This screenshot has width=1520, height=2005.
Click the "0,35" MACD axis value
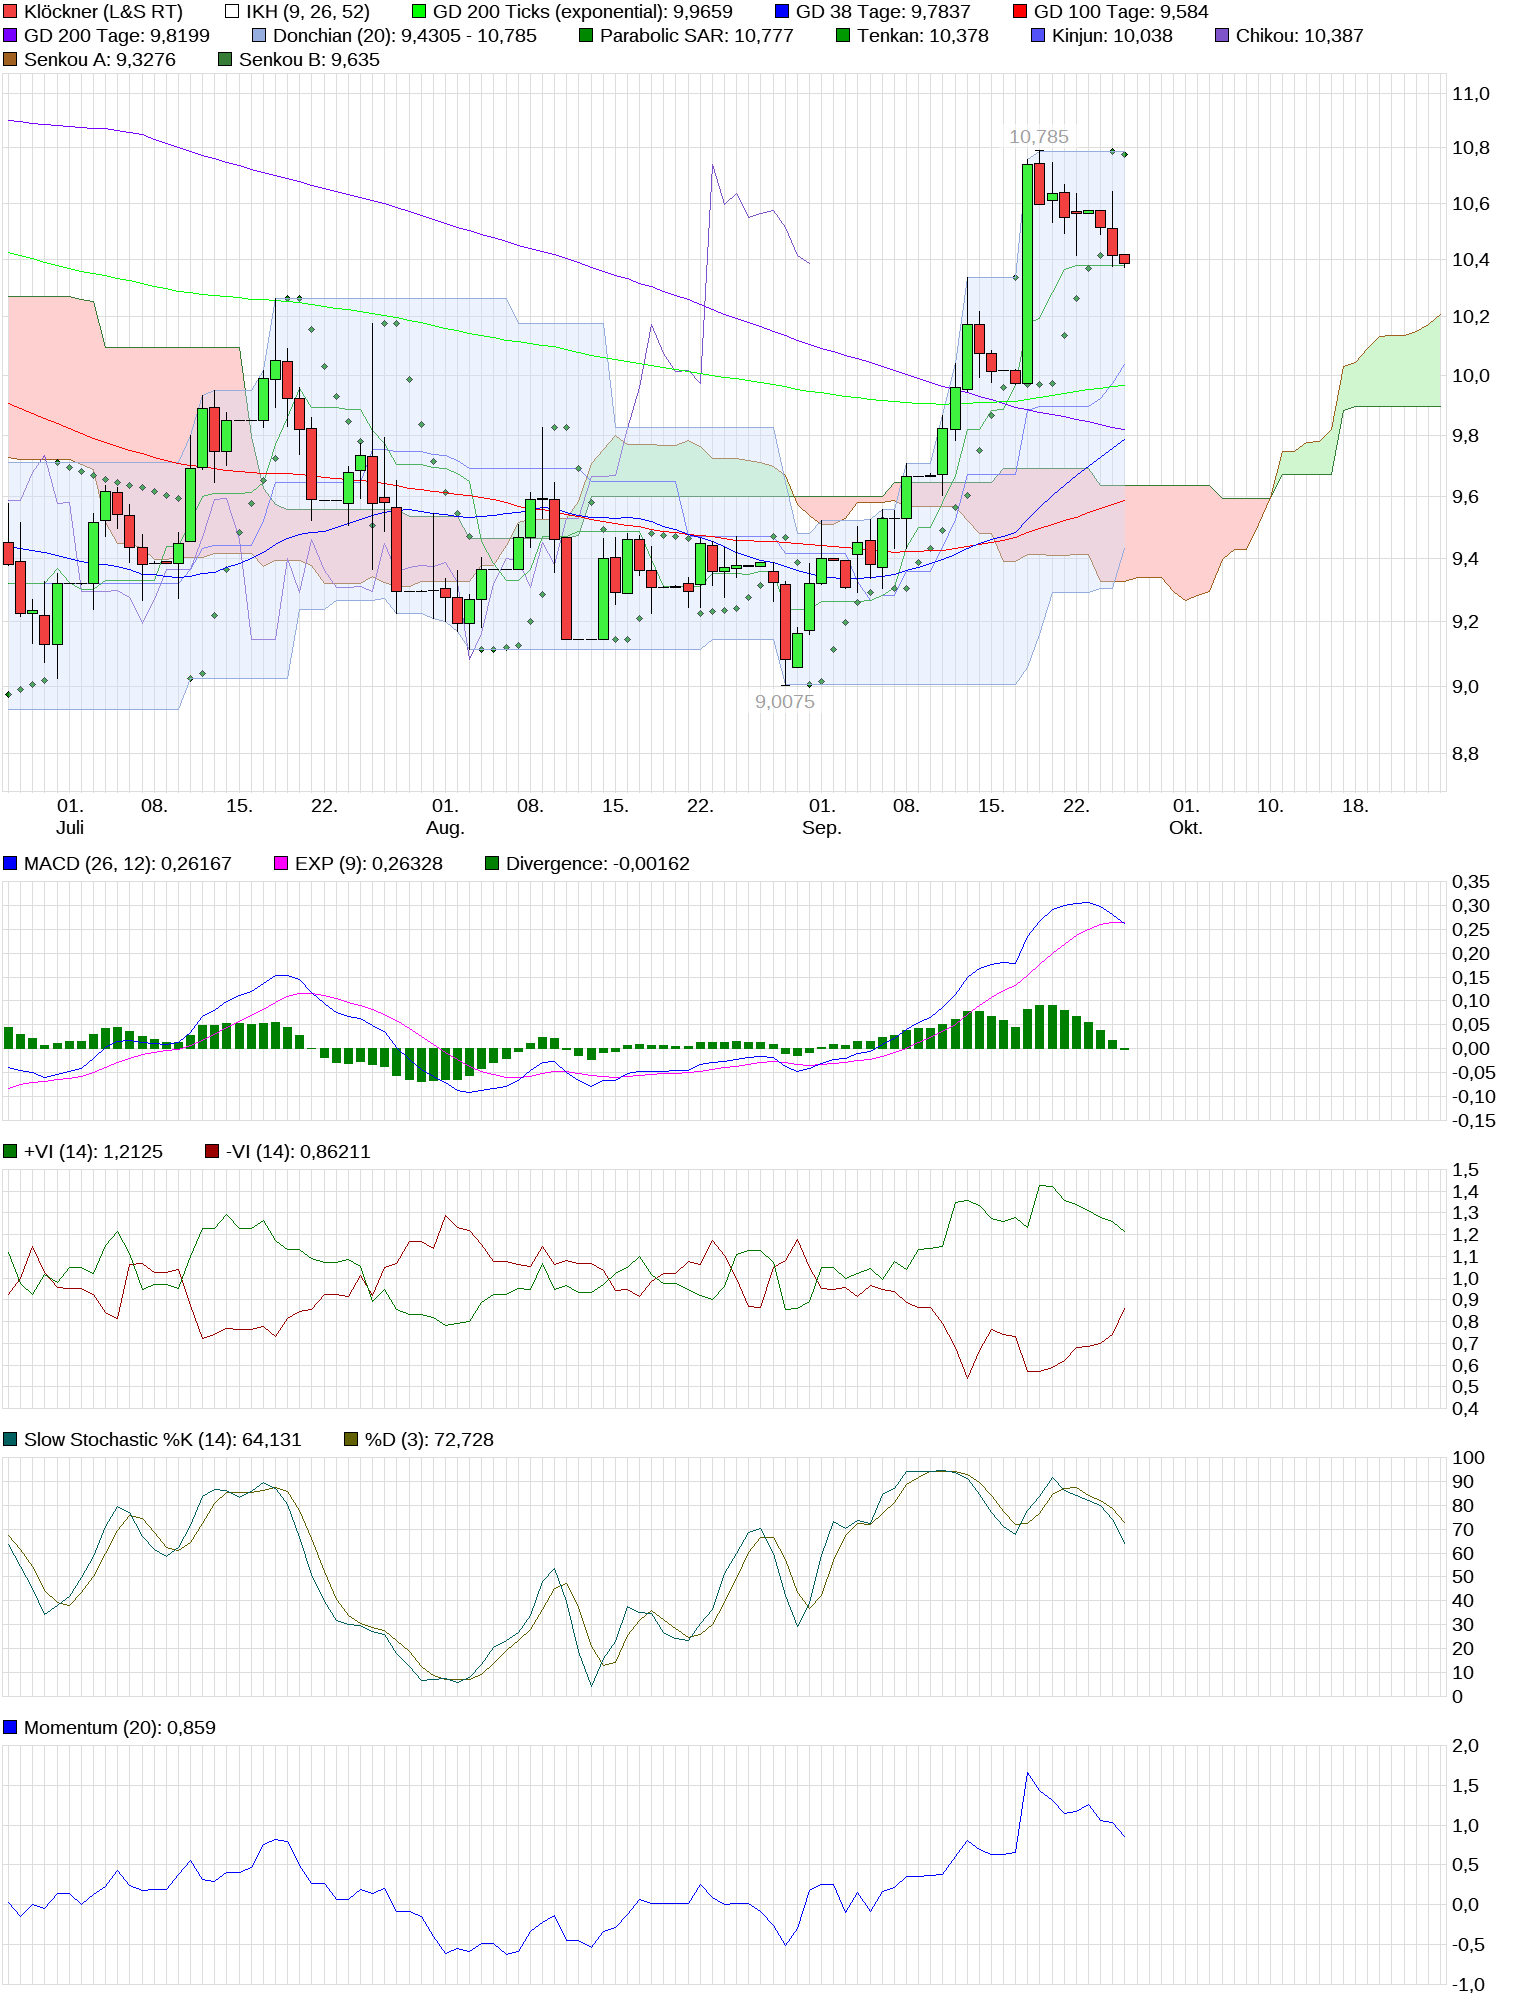tap(1471, 882)
